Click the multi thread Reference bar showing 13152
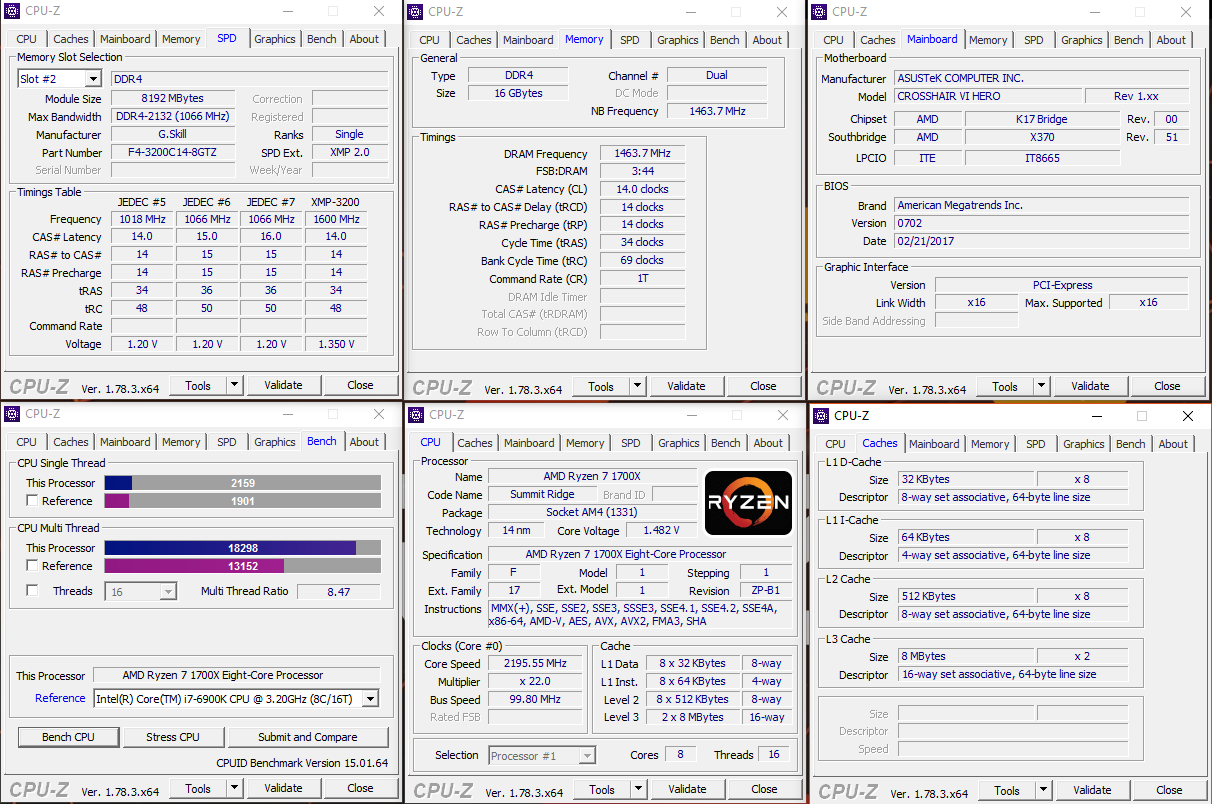Image resolution: width=1212 pixels, height=804 pixels. click(x=242, y=566)
